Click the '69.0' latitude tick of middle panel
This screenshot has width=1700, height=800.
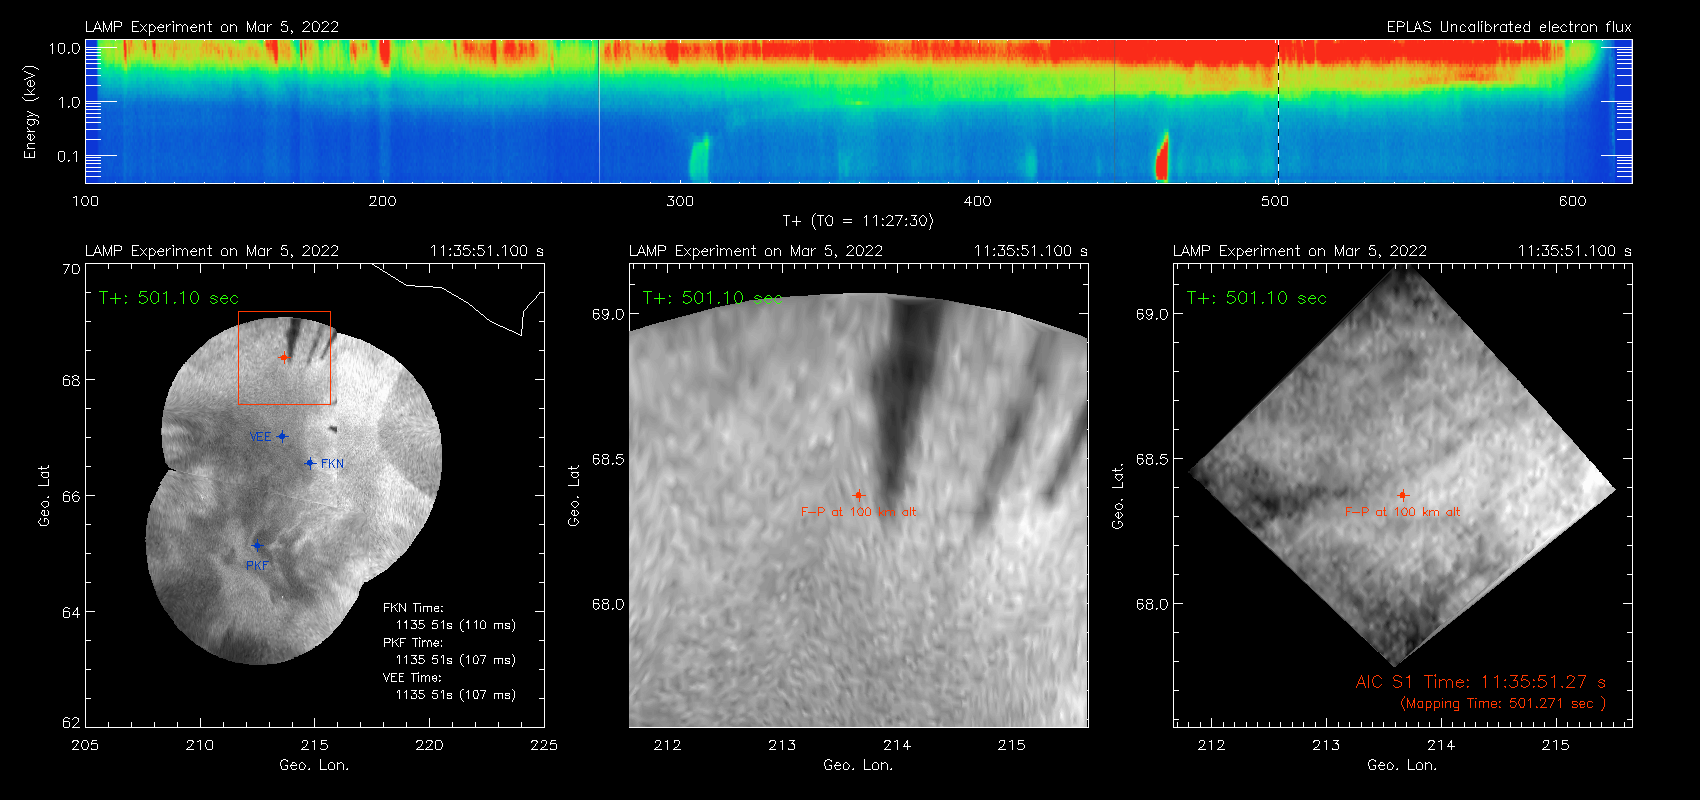click(x=608, y=314)
